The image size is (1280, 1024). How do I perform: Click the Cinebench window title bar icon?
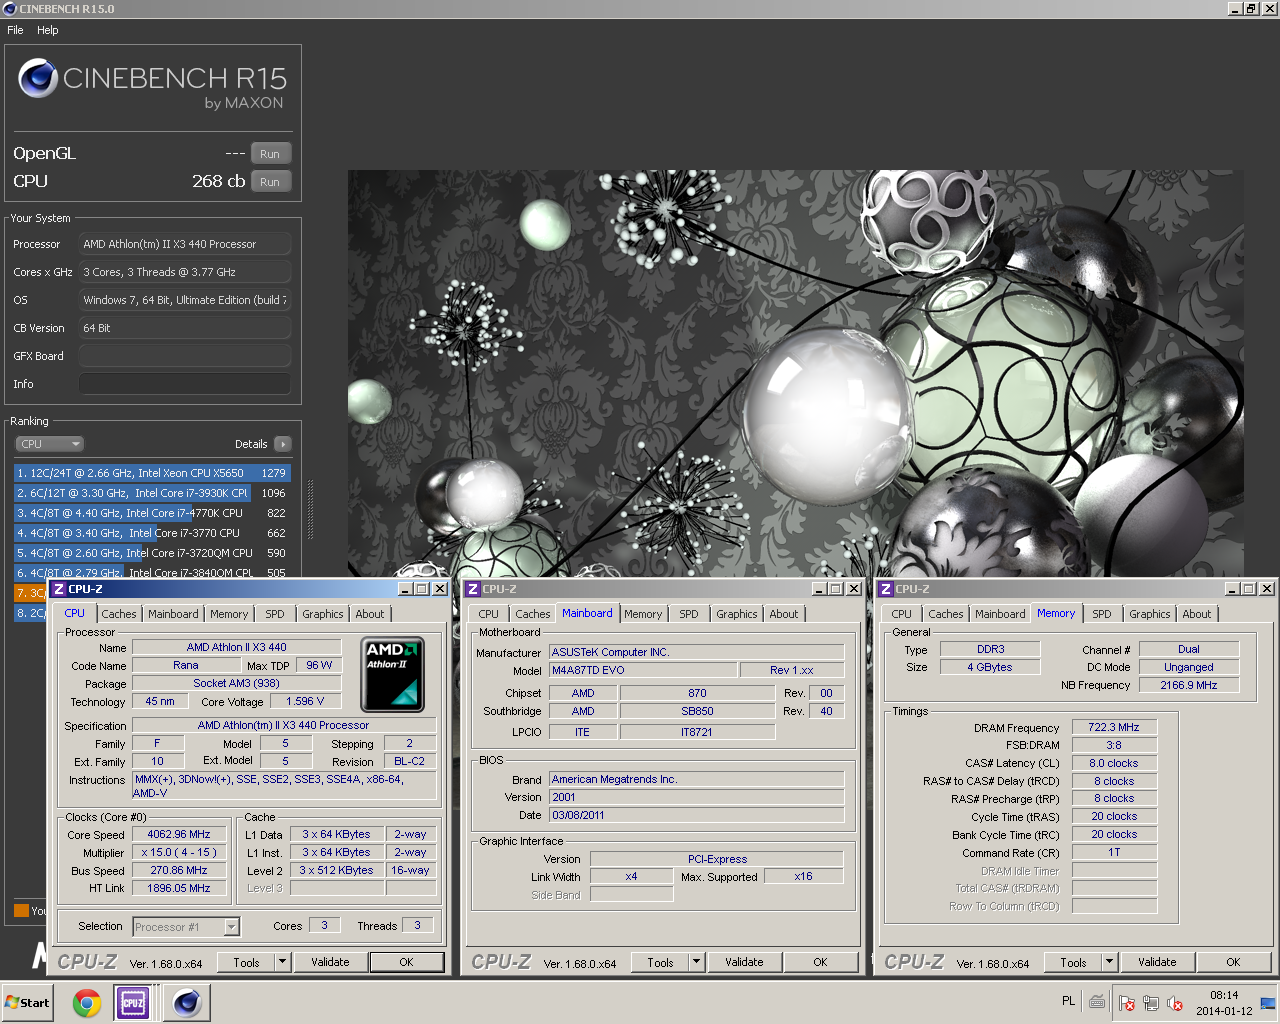pyautogui.click(x=9, y=9)
